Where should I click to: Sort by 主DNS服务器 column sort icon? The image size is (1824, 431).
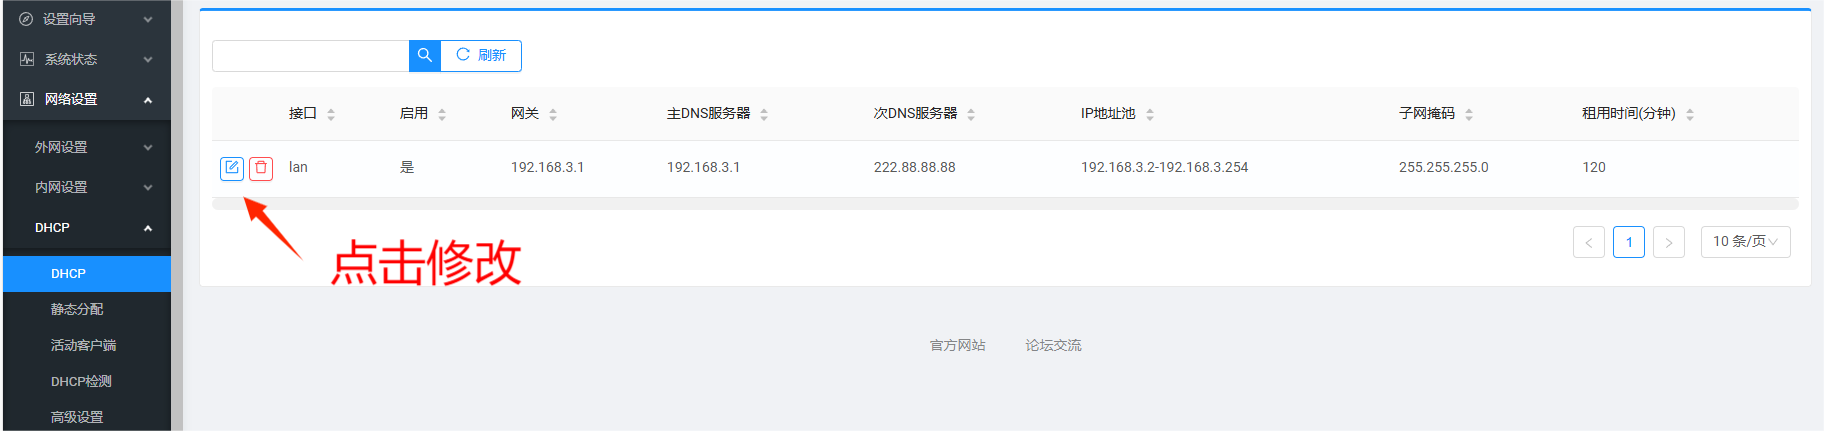click(x=764, y=114)
